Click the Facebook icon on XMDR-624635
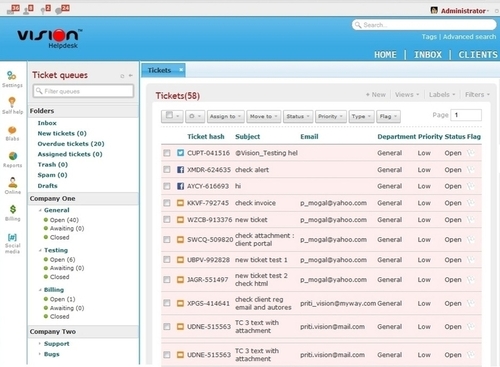This screenshot has width=500, height=367. [x=180, y=170]
